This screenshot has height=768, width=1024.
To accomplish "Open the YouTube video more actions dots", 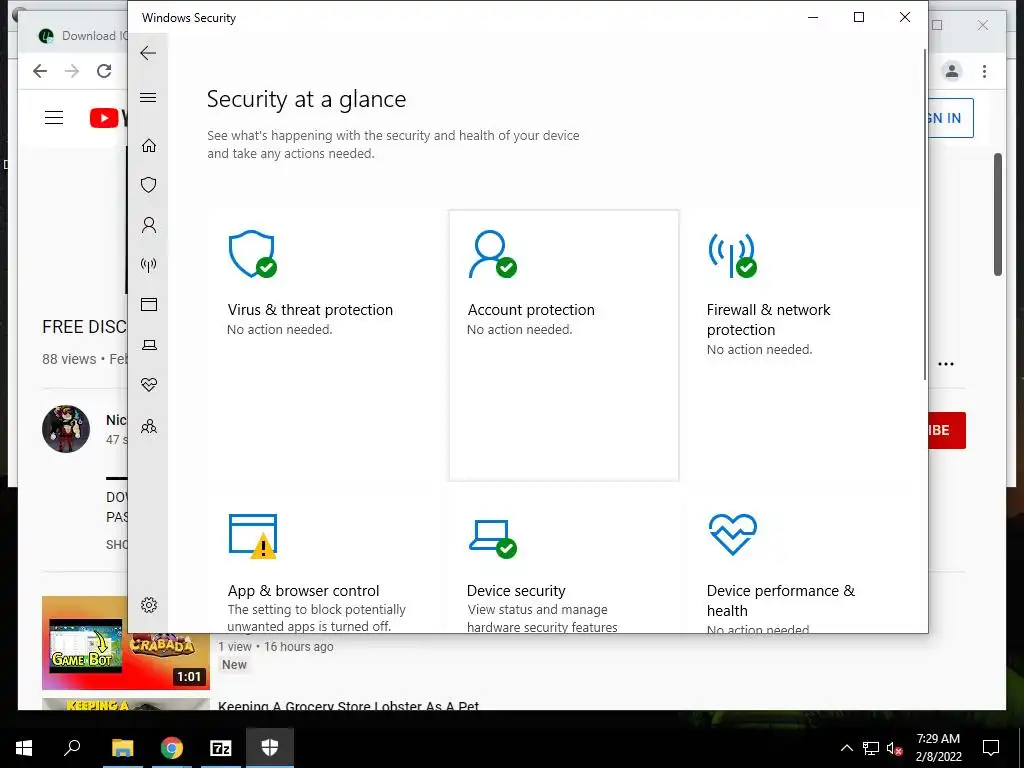I will [946, 364].
